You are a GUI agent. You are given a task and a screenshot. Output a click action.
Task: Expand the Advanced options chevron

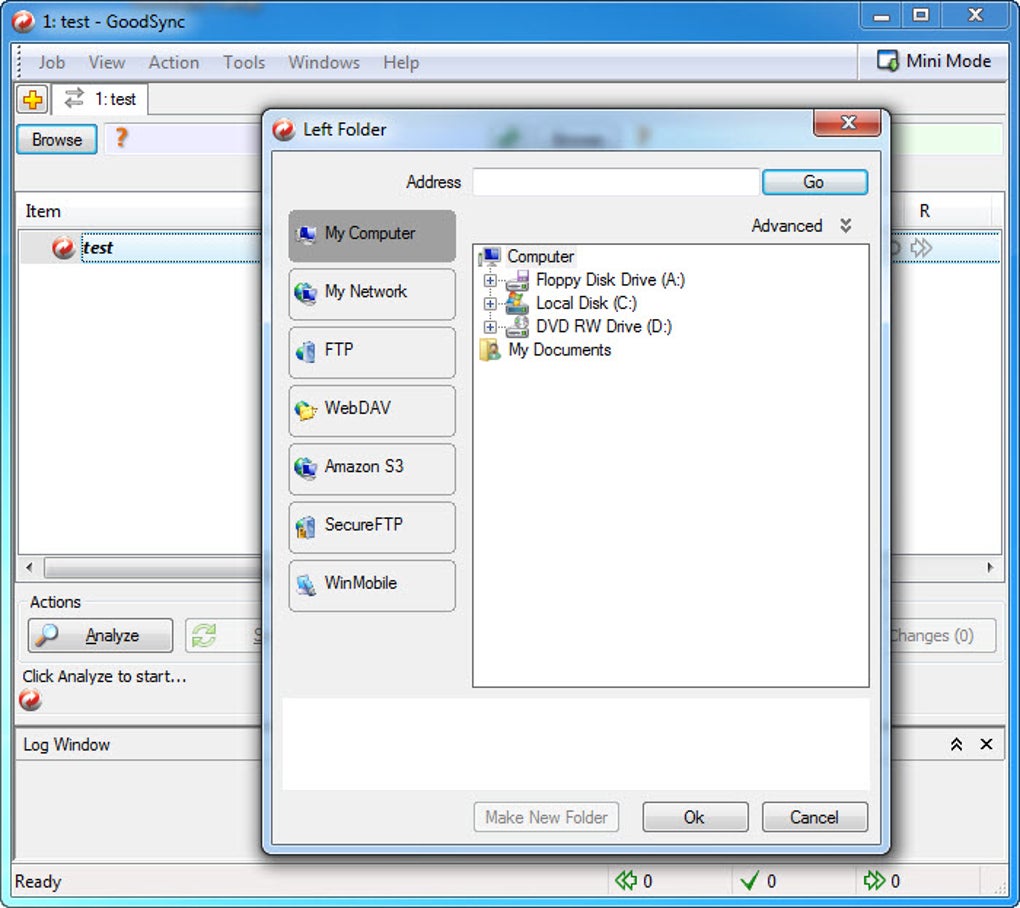845,225
